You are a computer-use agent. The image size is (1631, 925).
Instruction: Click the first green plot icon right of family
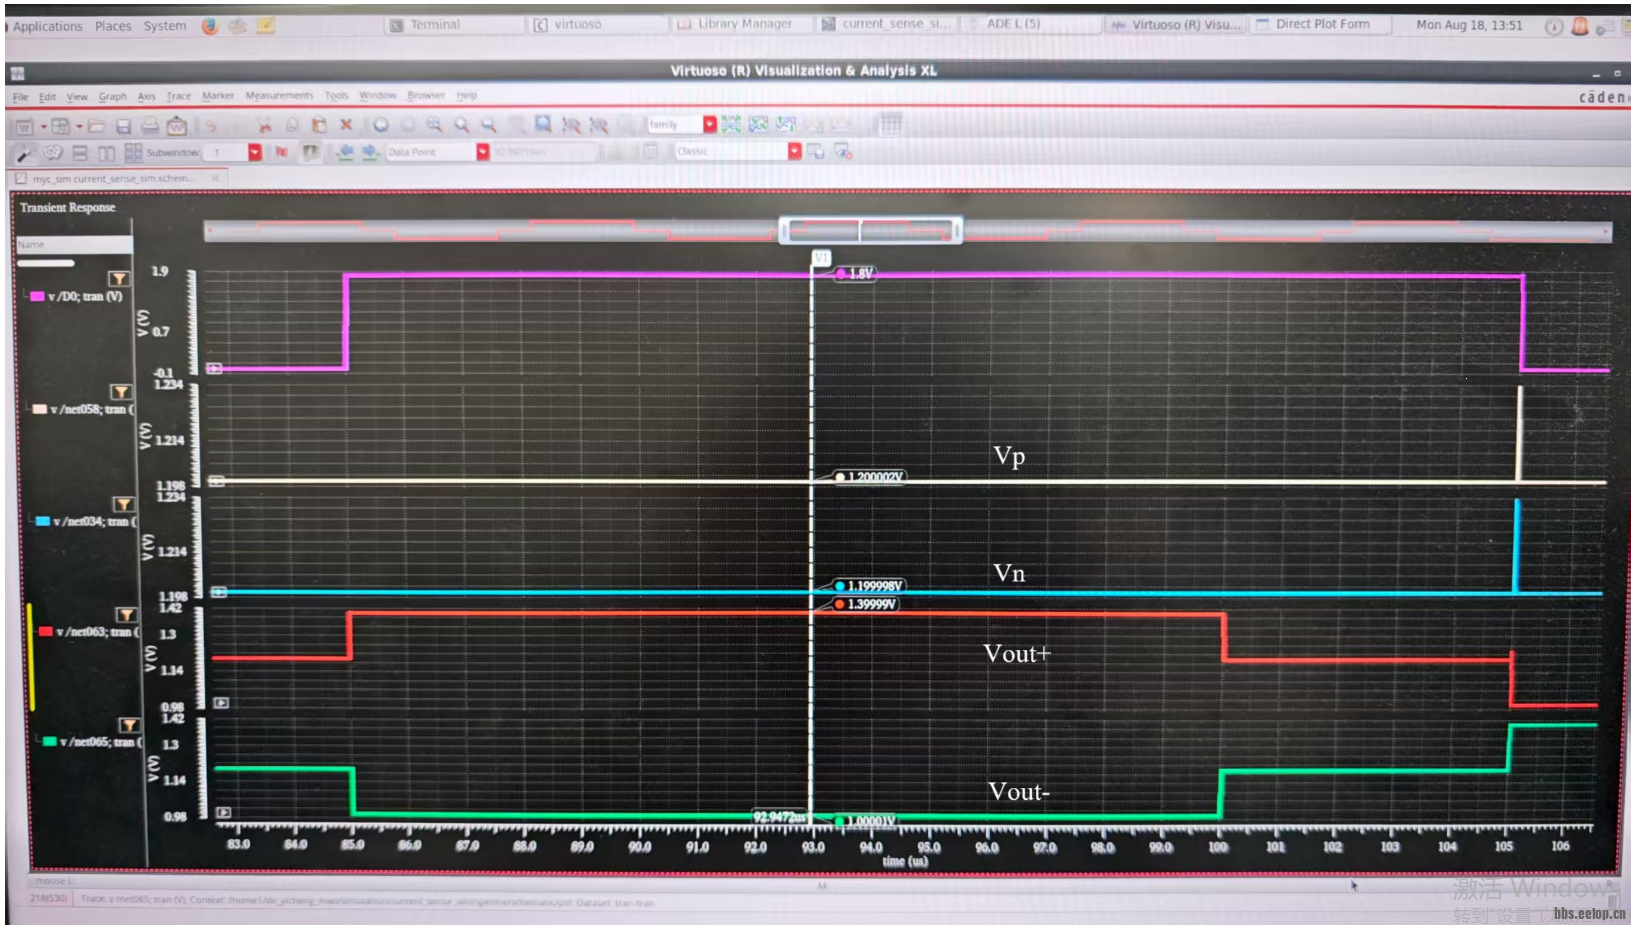(x=732, y=124)
